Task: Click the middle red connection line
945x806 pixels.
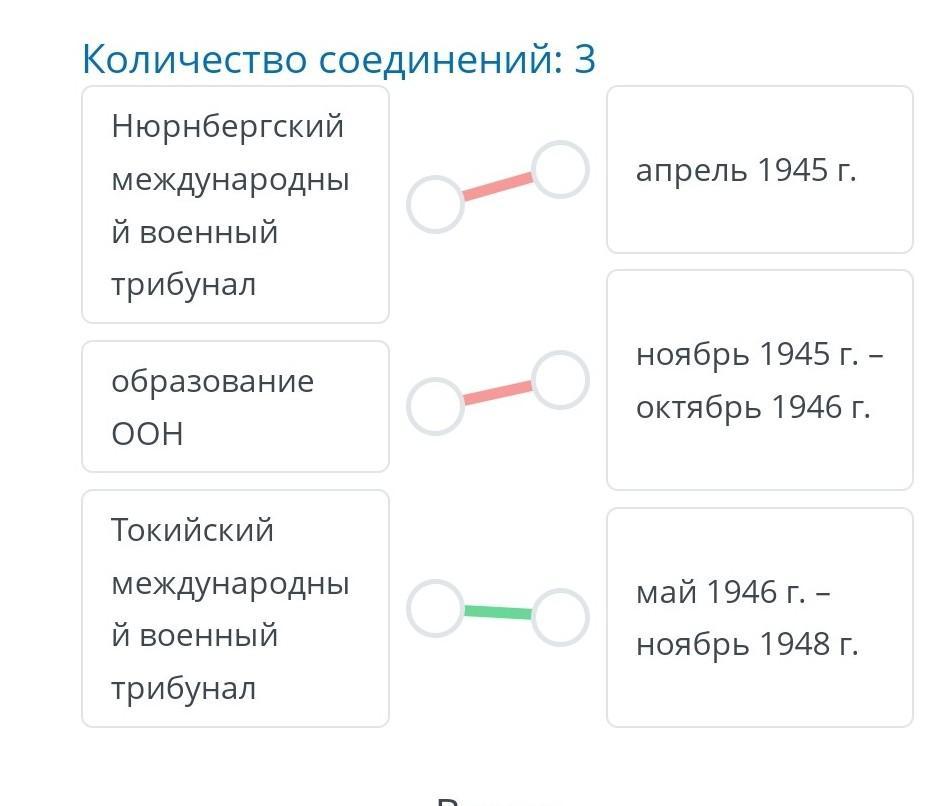Action: [x=497, y=393]
